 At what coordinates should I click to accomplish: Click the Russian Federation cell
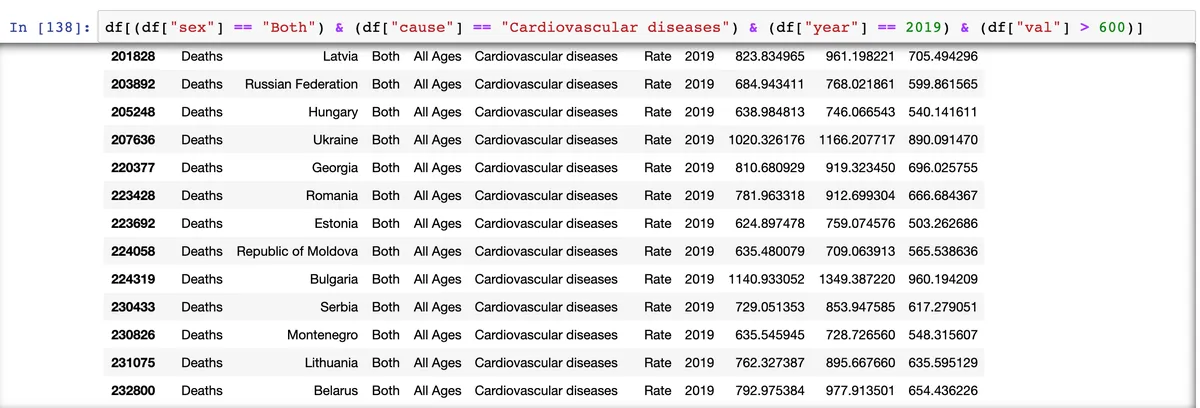tap(301, 84)
